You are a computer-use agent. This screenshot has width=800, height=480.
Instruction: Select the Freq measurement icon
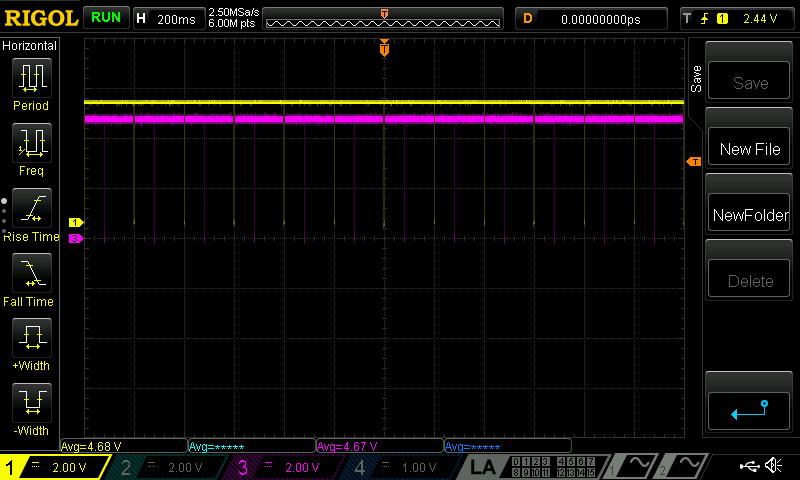32,142
